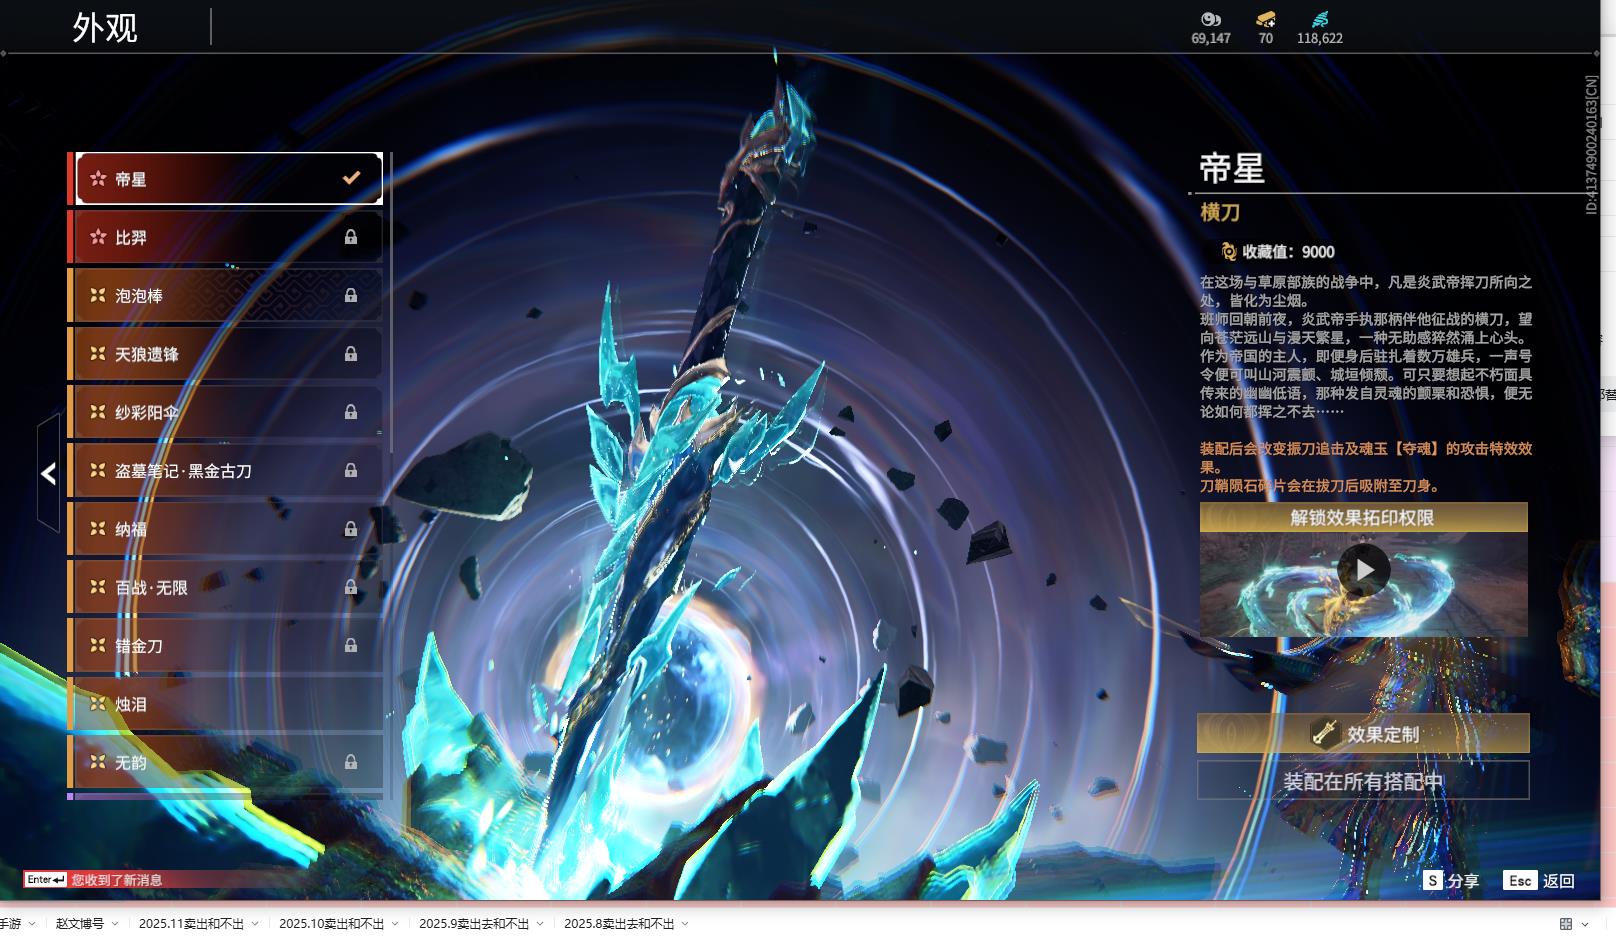Screen dimensions: 1616x939
Task: Play the 帝星 effect preview video
Action: 1364,570
